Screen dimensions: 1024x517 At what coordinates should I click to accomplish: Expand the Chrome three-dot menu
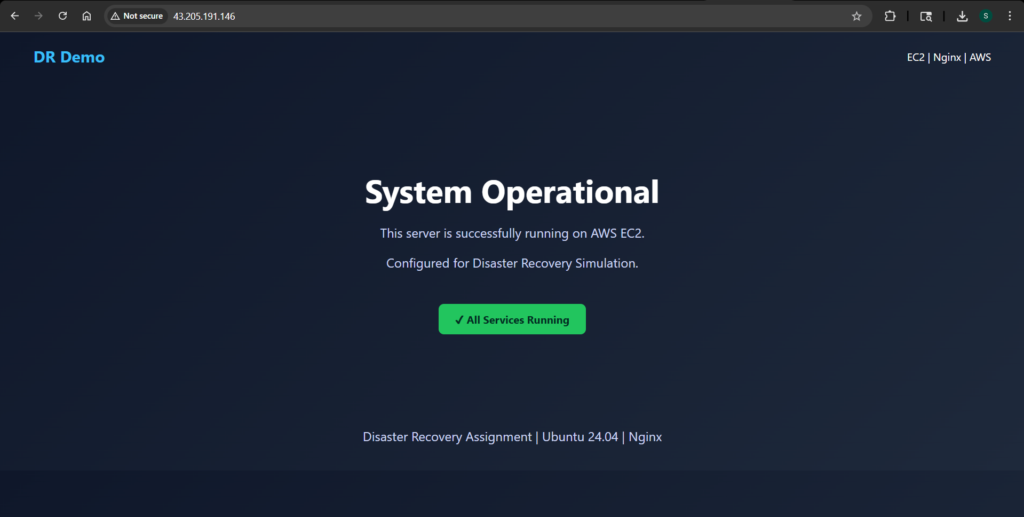(x=1009, y=16)
